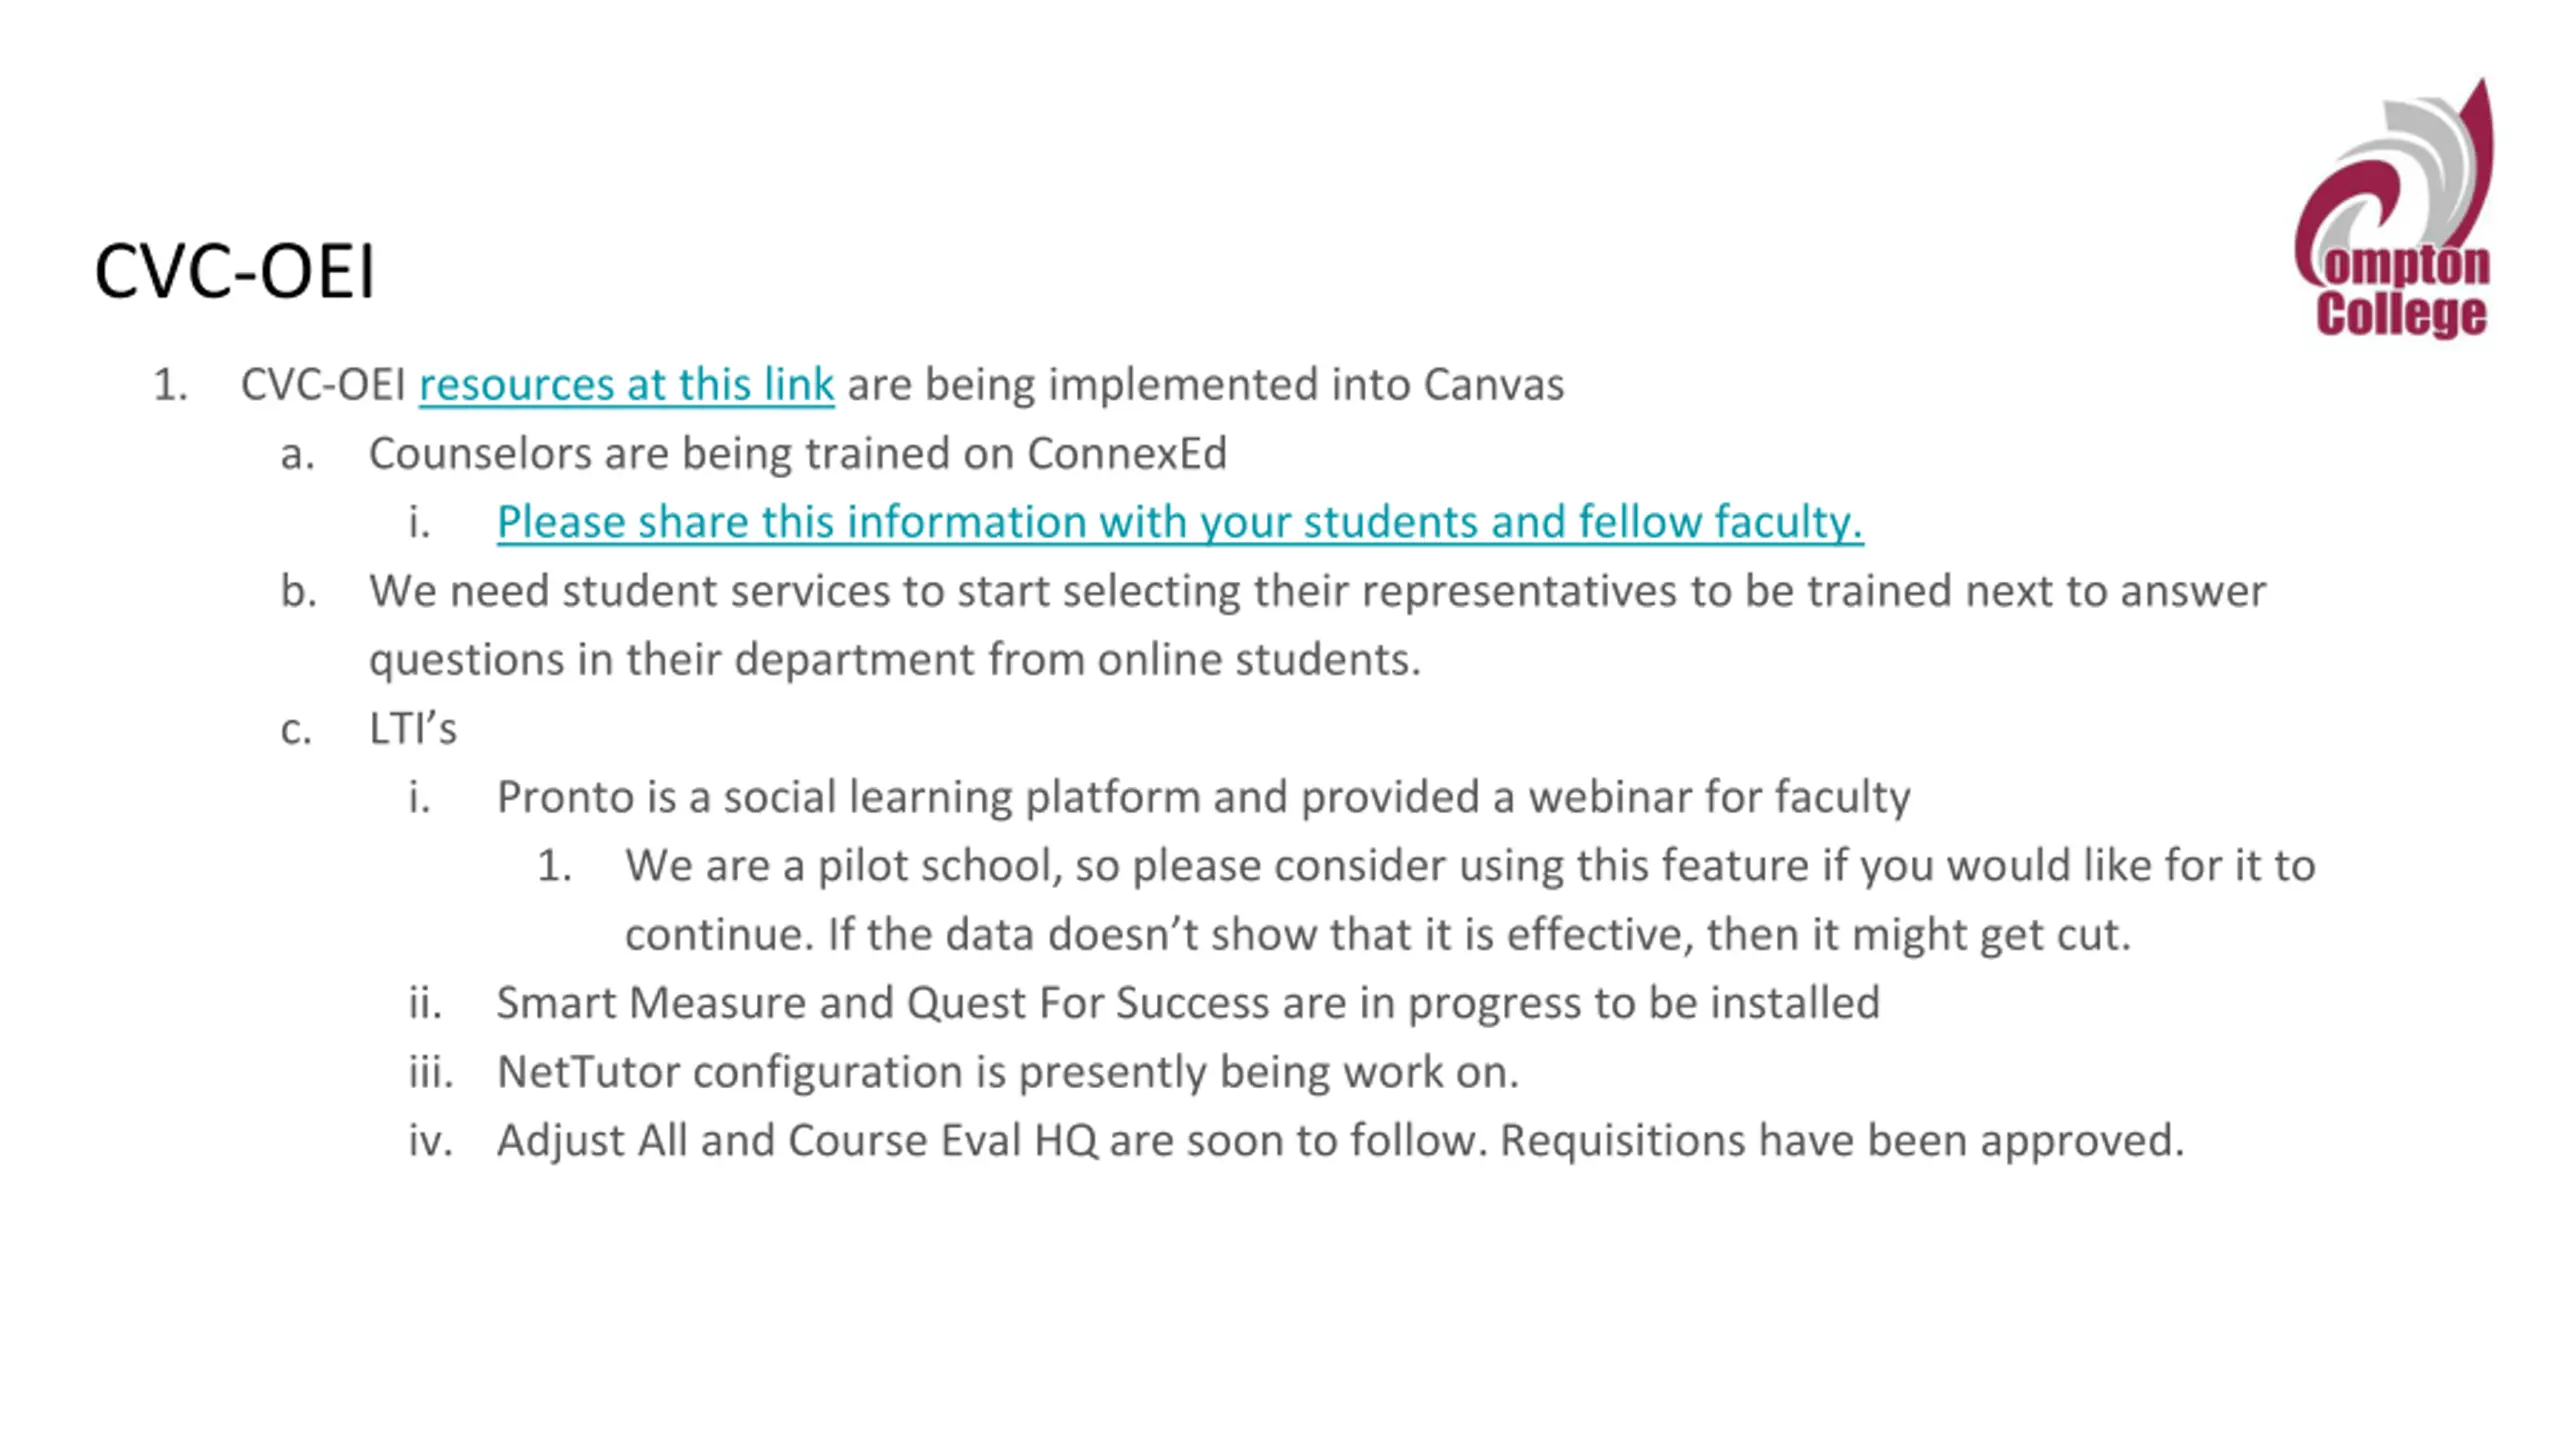
Task: Open the 'resources at this link' hyperlink
Action: pos(626,385)
